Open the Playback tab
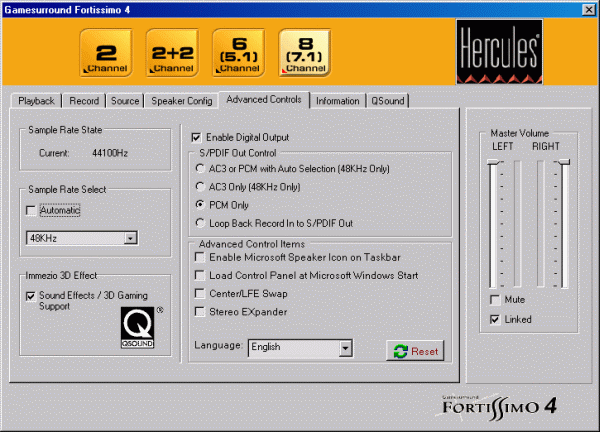Screen dimensions: 600x432 36,101
